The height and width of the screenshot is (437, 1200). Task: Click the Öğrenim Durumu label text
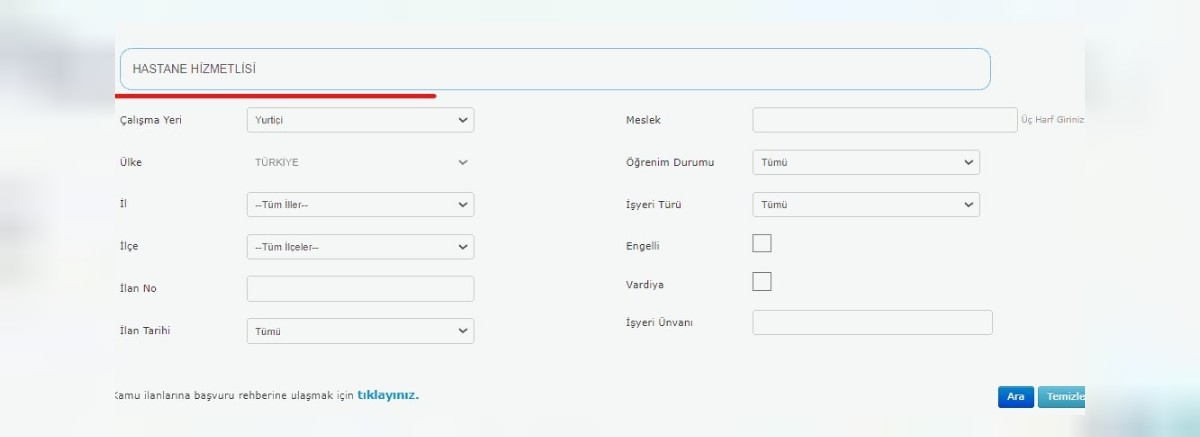(669, 162)
